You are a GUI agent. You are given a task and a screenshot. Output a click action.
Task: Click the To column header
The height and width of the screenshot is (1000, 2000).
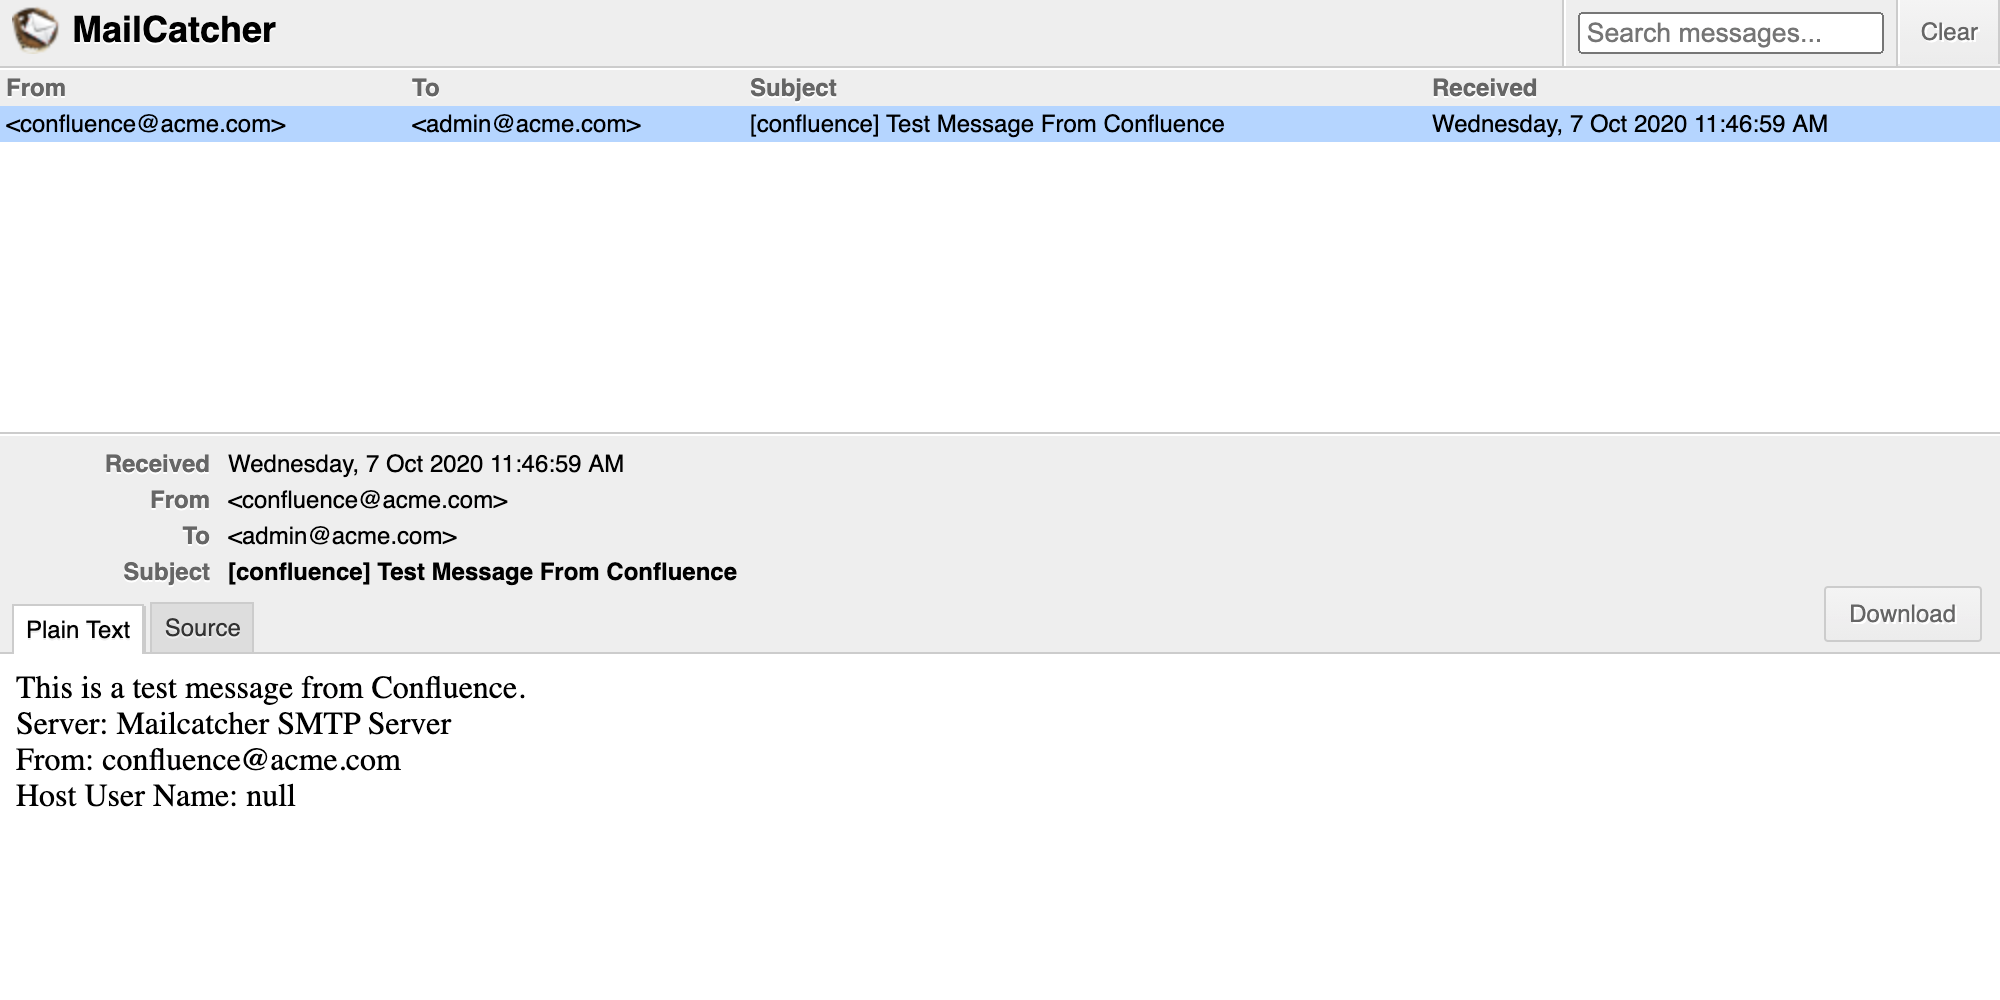[x=425, y=88]
